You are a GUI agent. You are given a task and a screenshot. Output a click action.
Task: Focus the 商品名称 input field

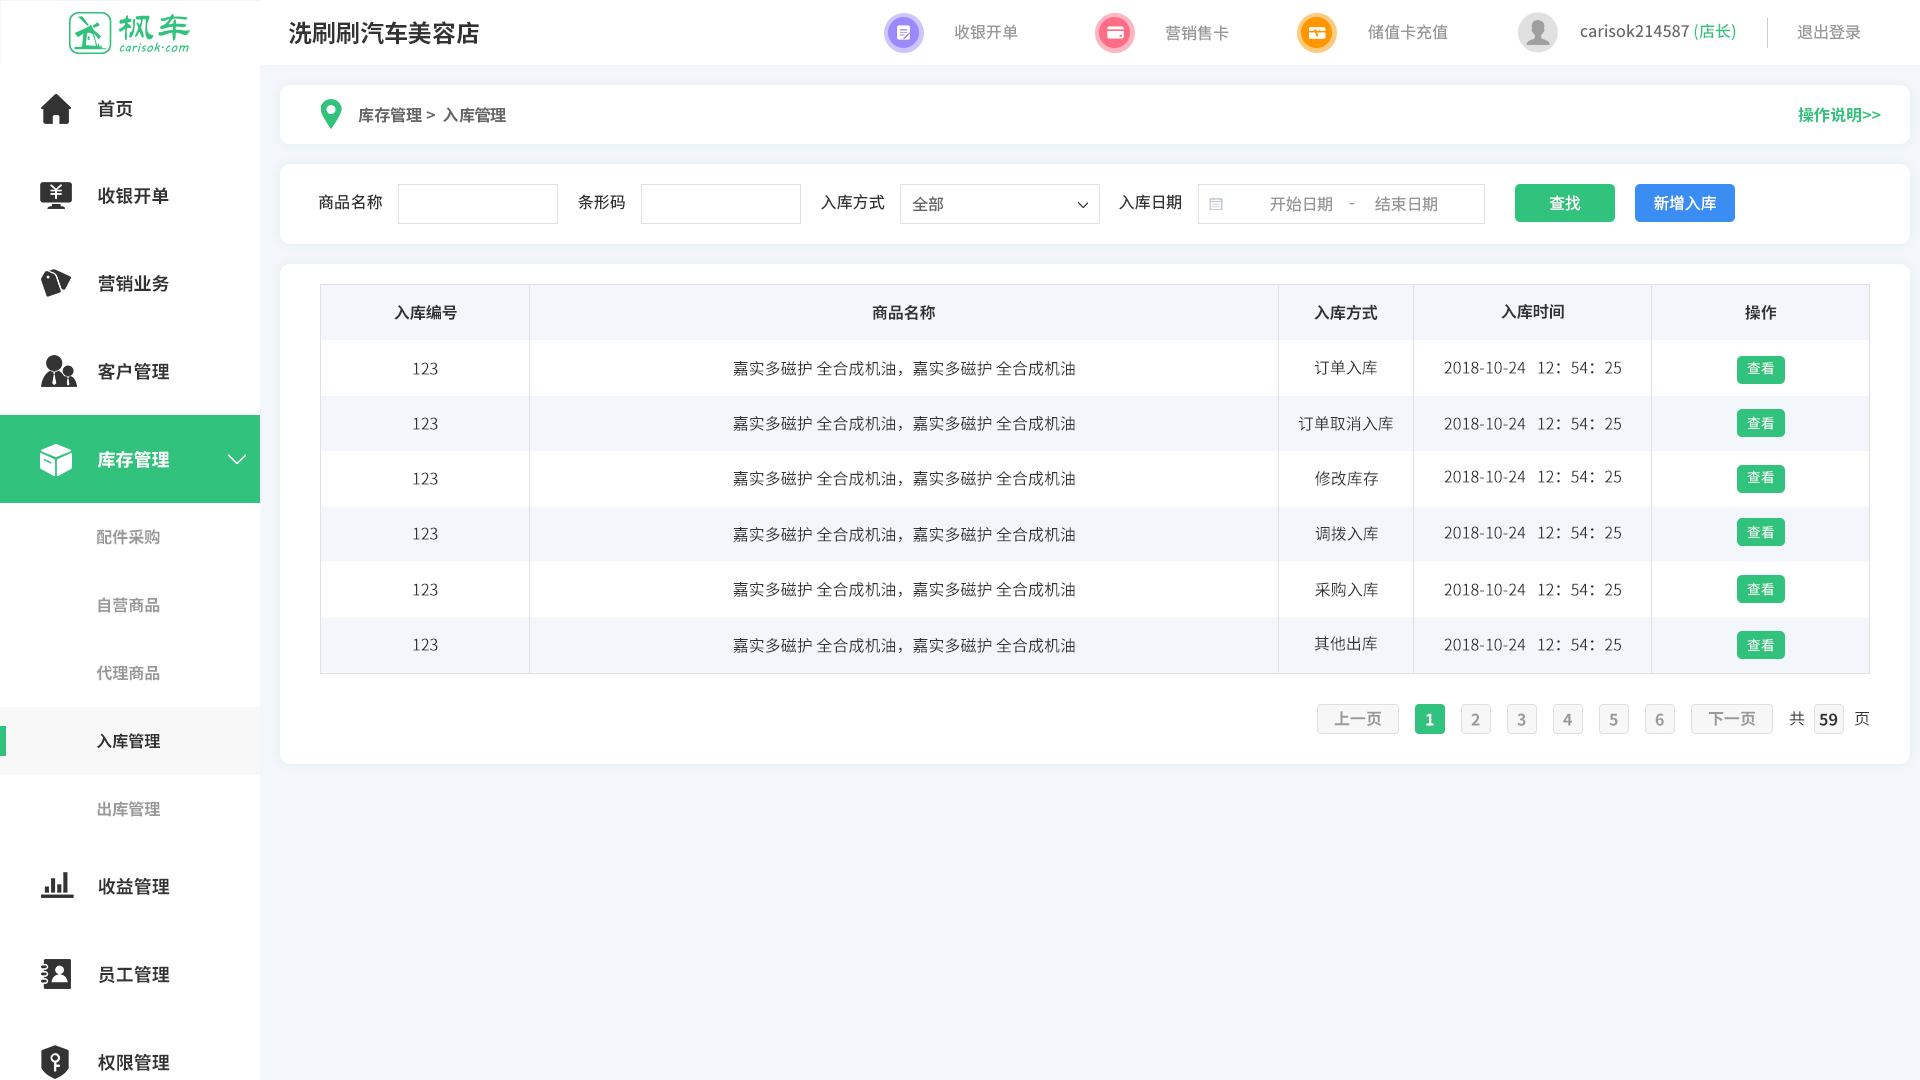(478, 204)
